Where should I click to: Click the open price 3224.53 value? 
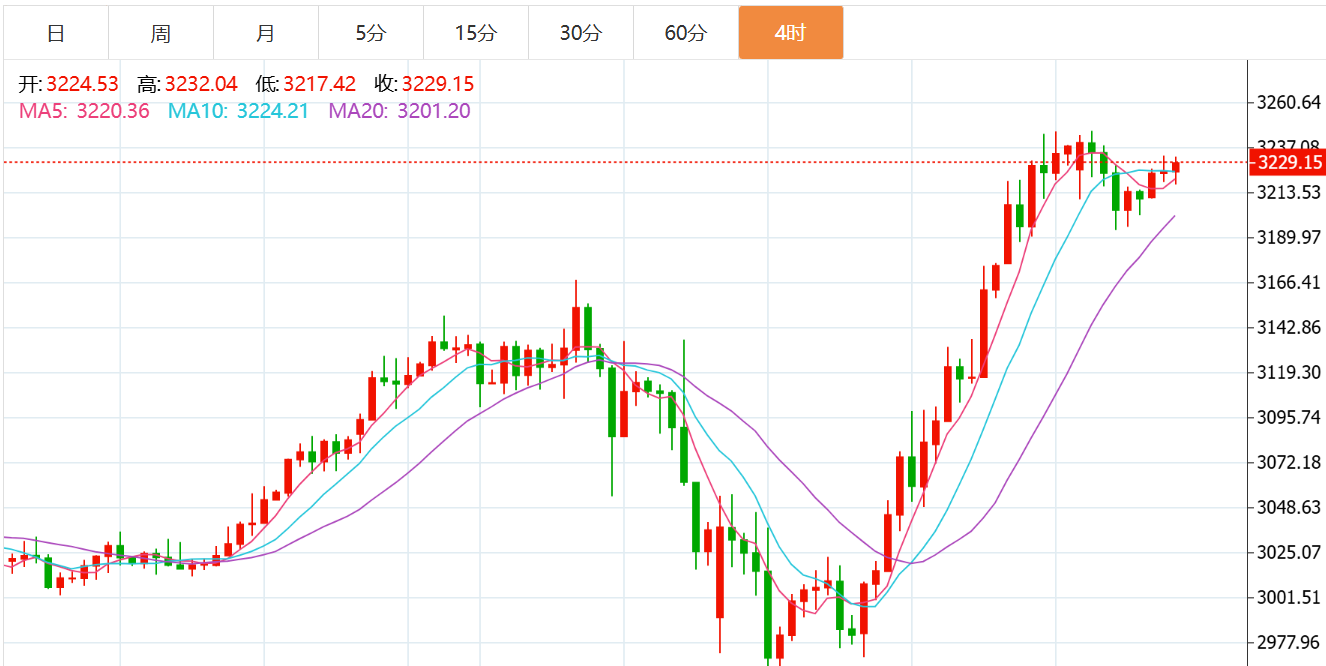click(x=82, y=84)
